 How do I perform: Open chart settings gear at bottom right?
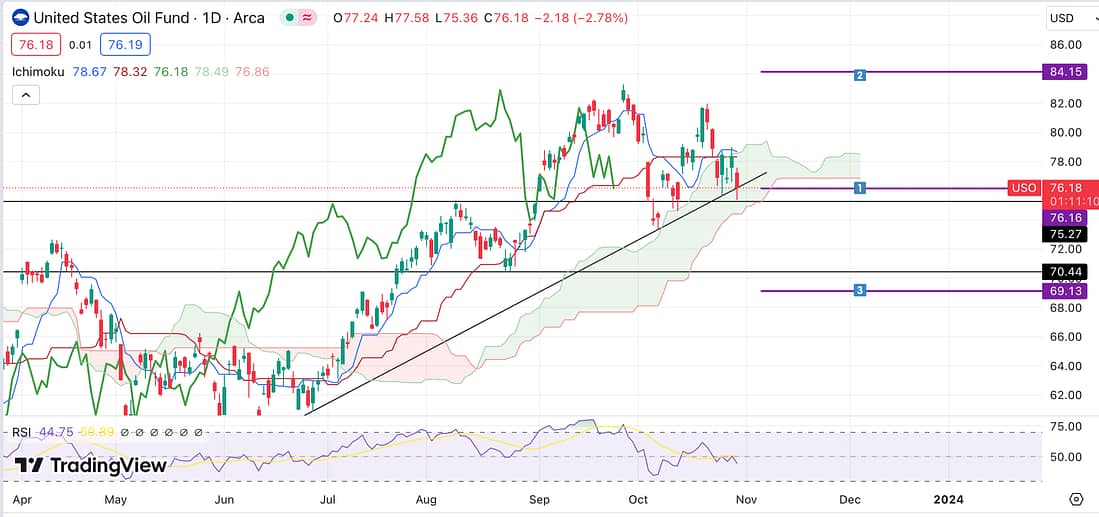pyautogui.click(x=1075, y=499)
